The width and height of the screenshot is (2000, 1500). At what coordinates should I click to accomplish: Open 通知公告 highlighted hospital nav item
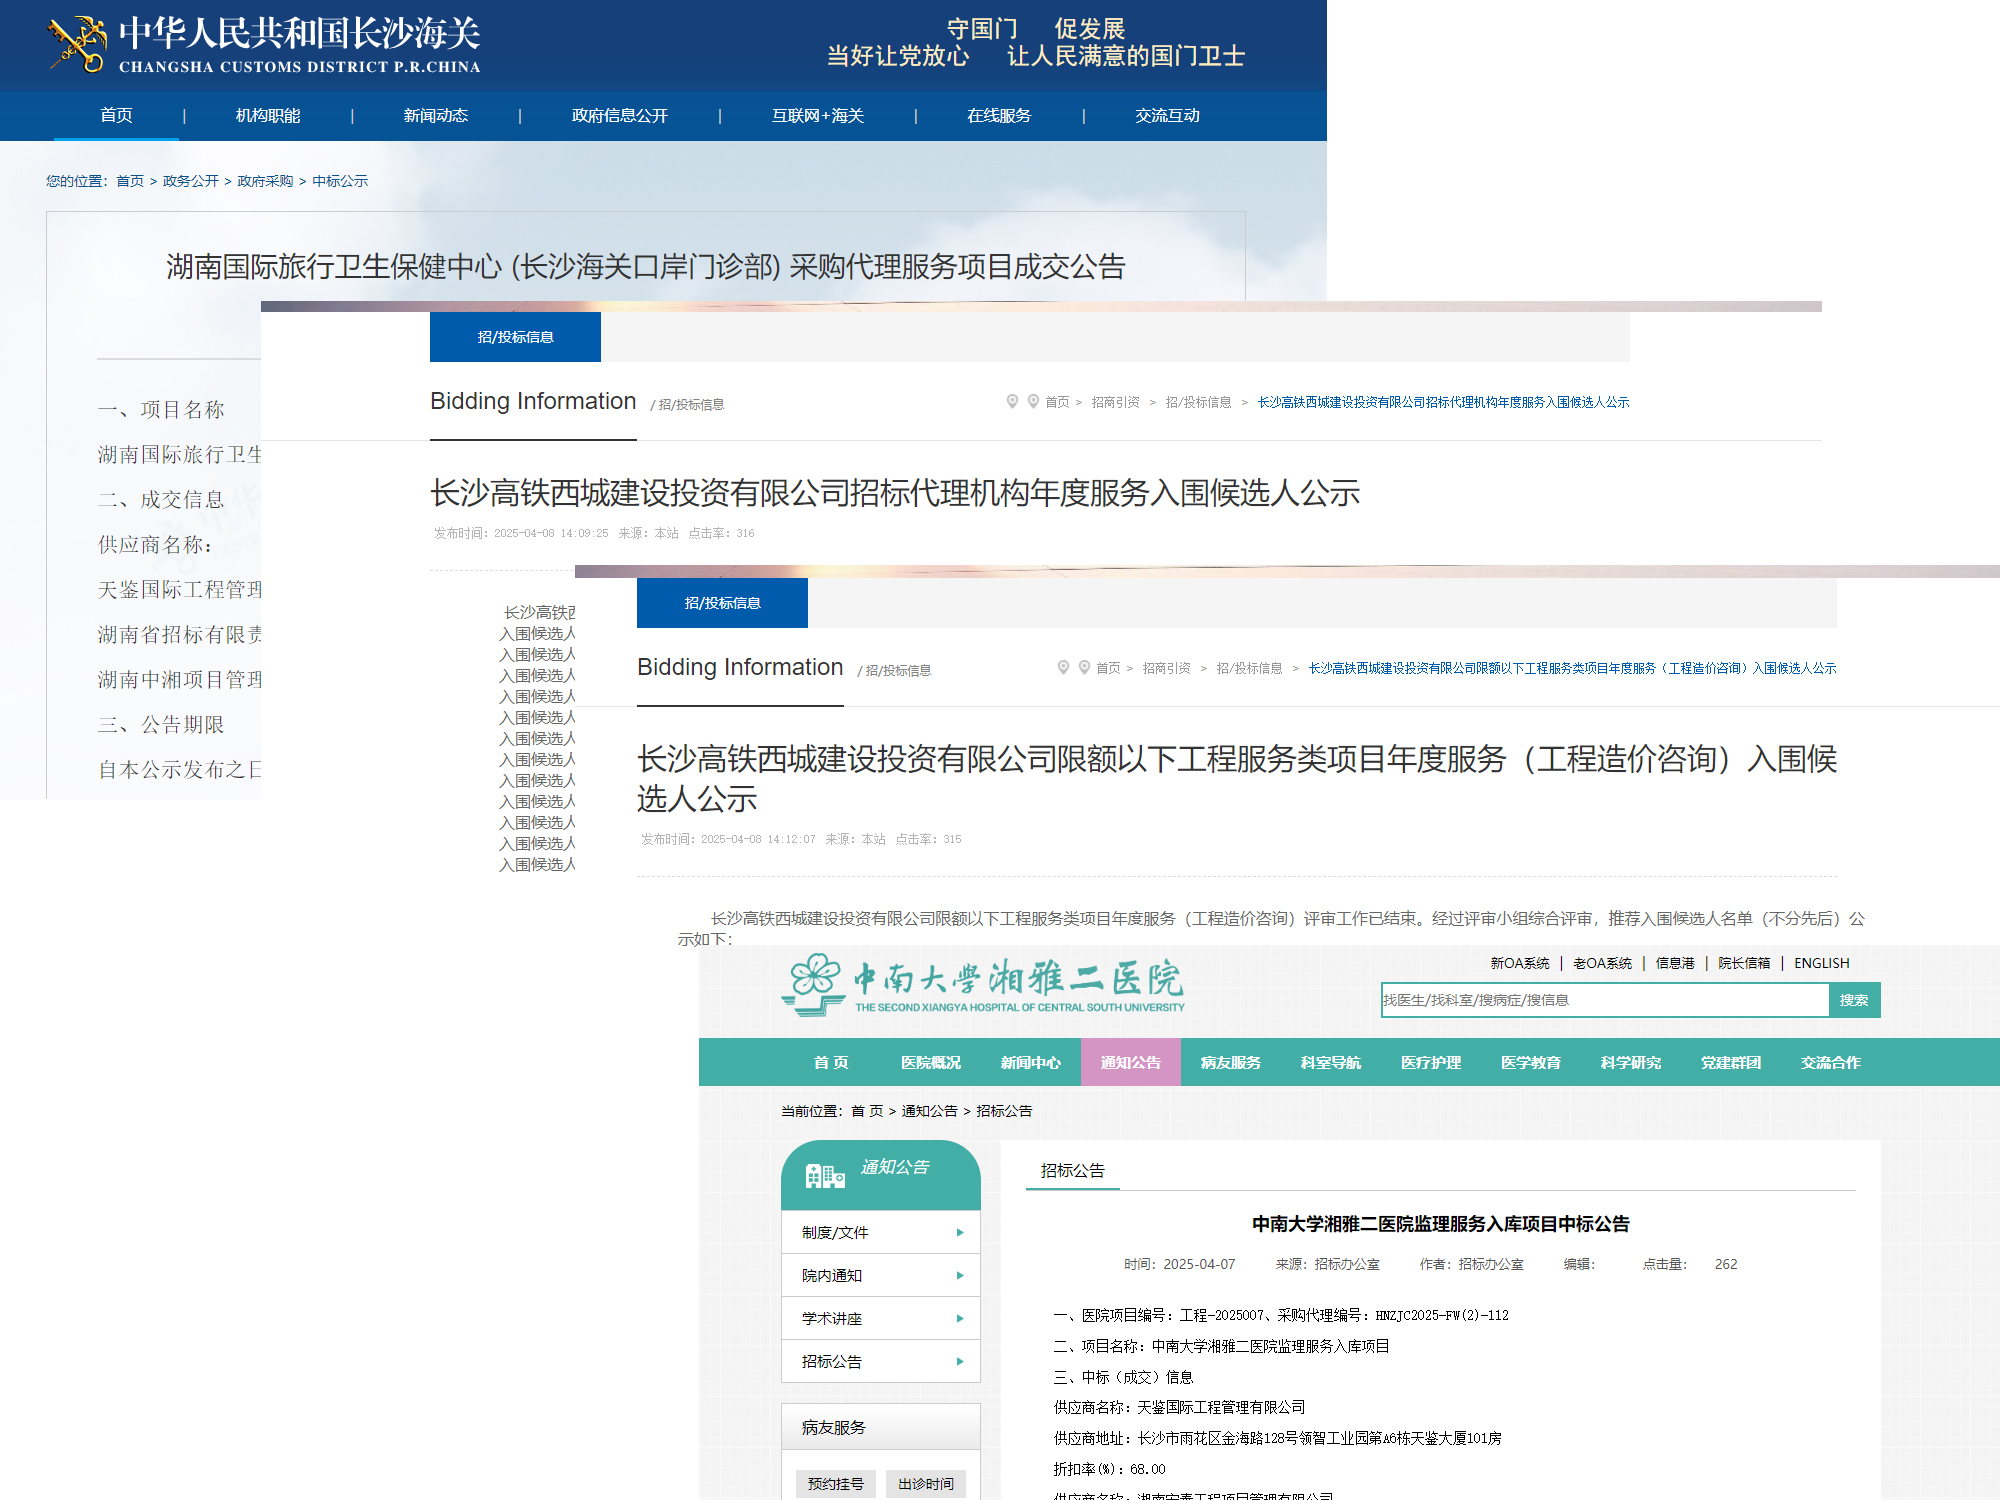click(1131, 1062)
